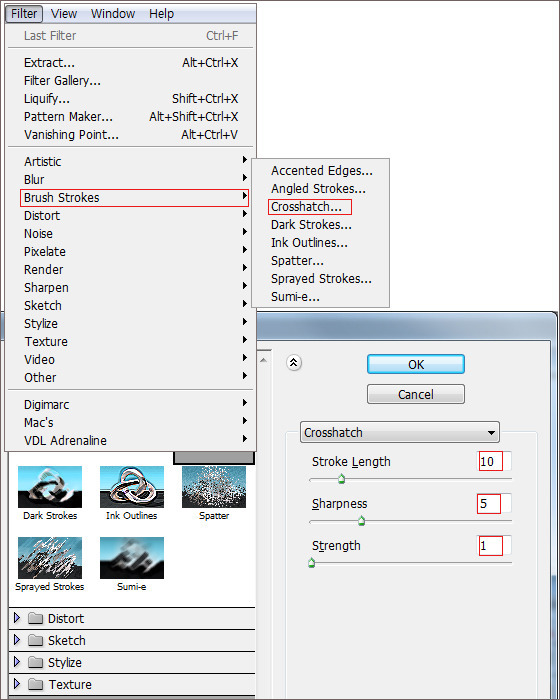Expand the Mac's plugin submenu
The width and height of the screenshot is (560, 700).
(x=130, y=422)
